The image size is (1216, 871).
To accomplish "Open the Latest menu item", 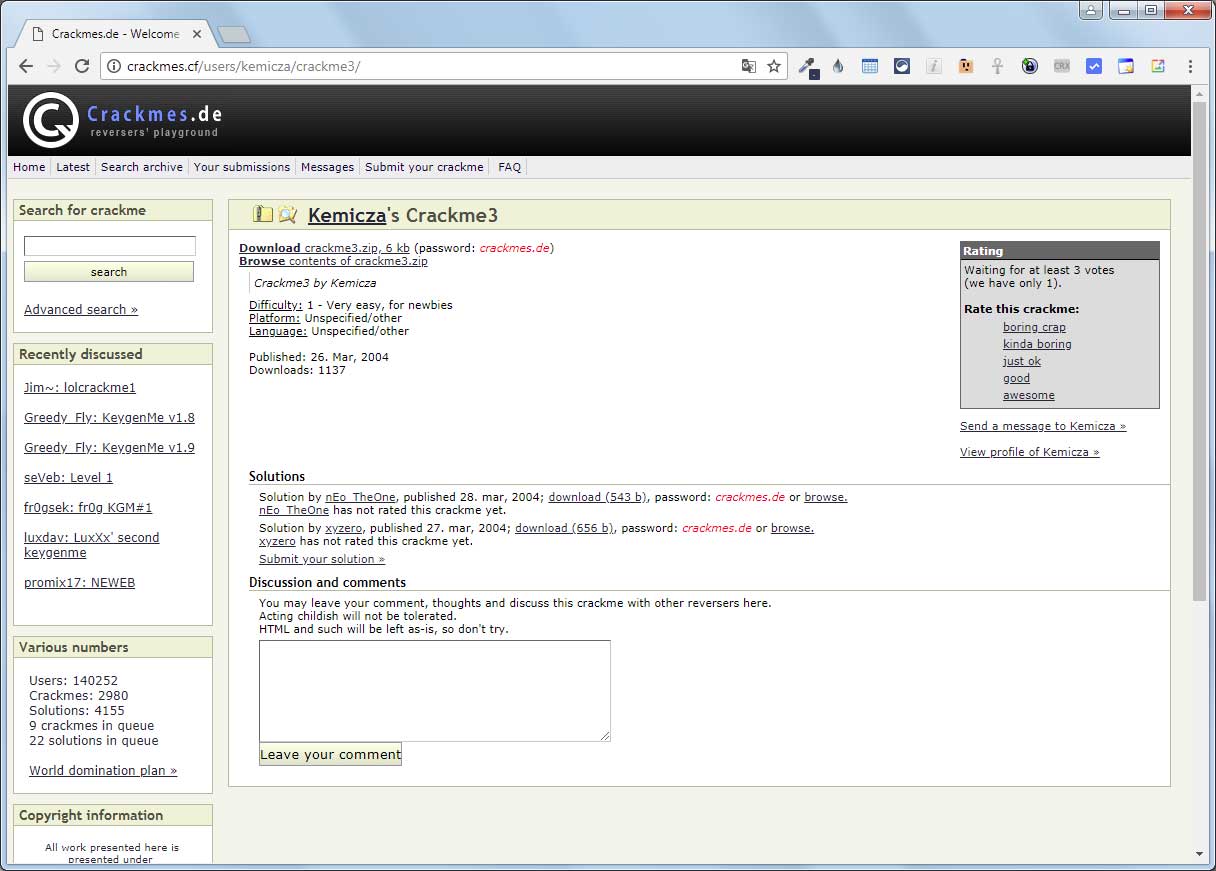I will [73, 167].
